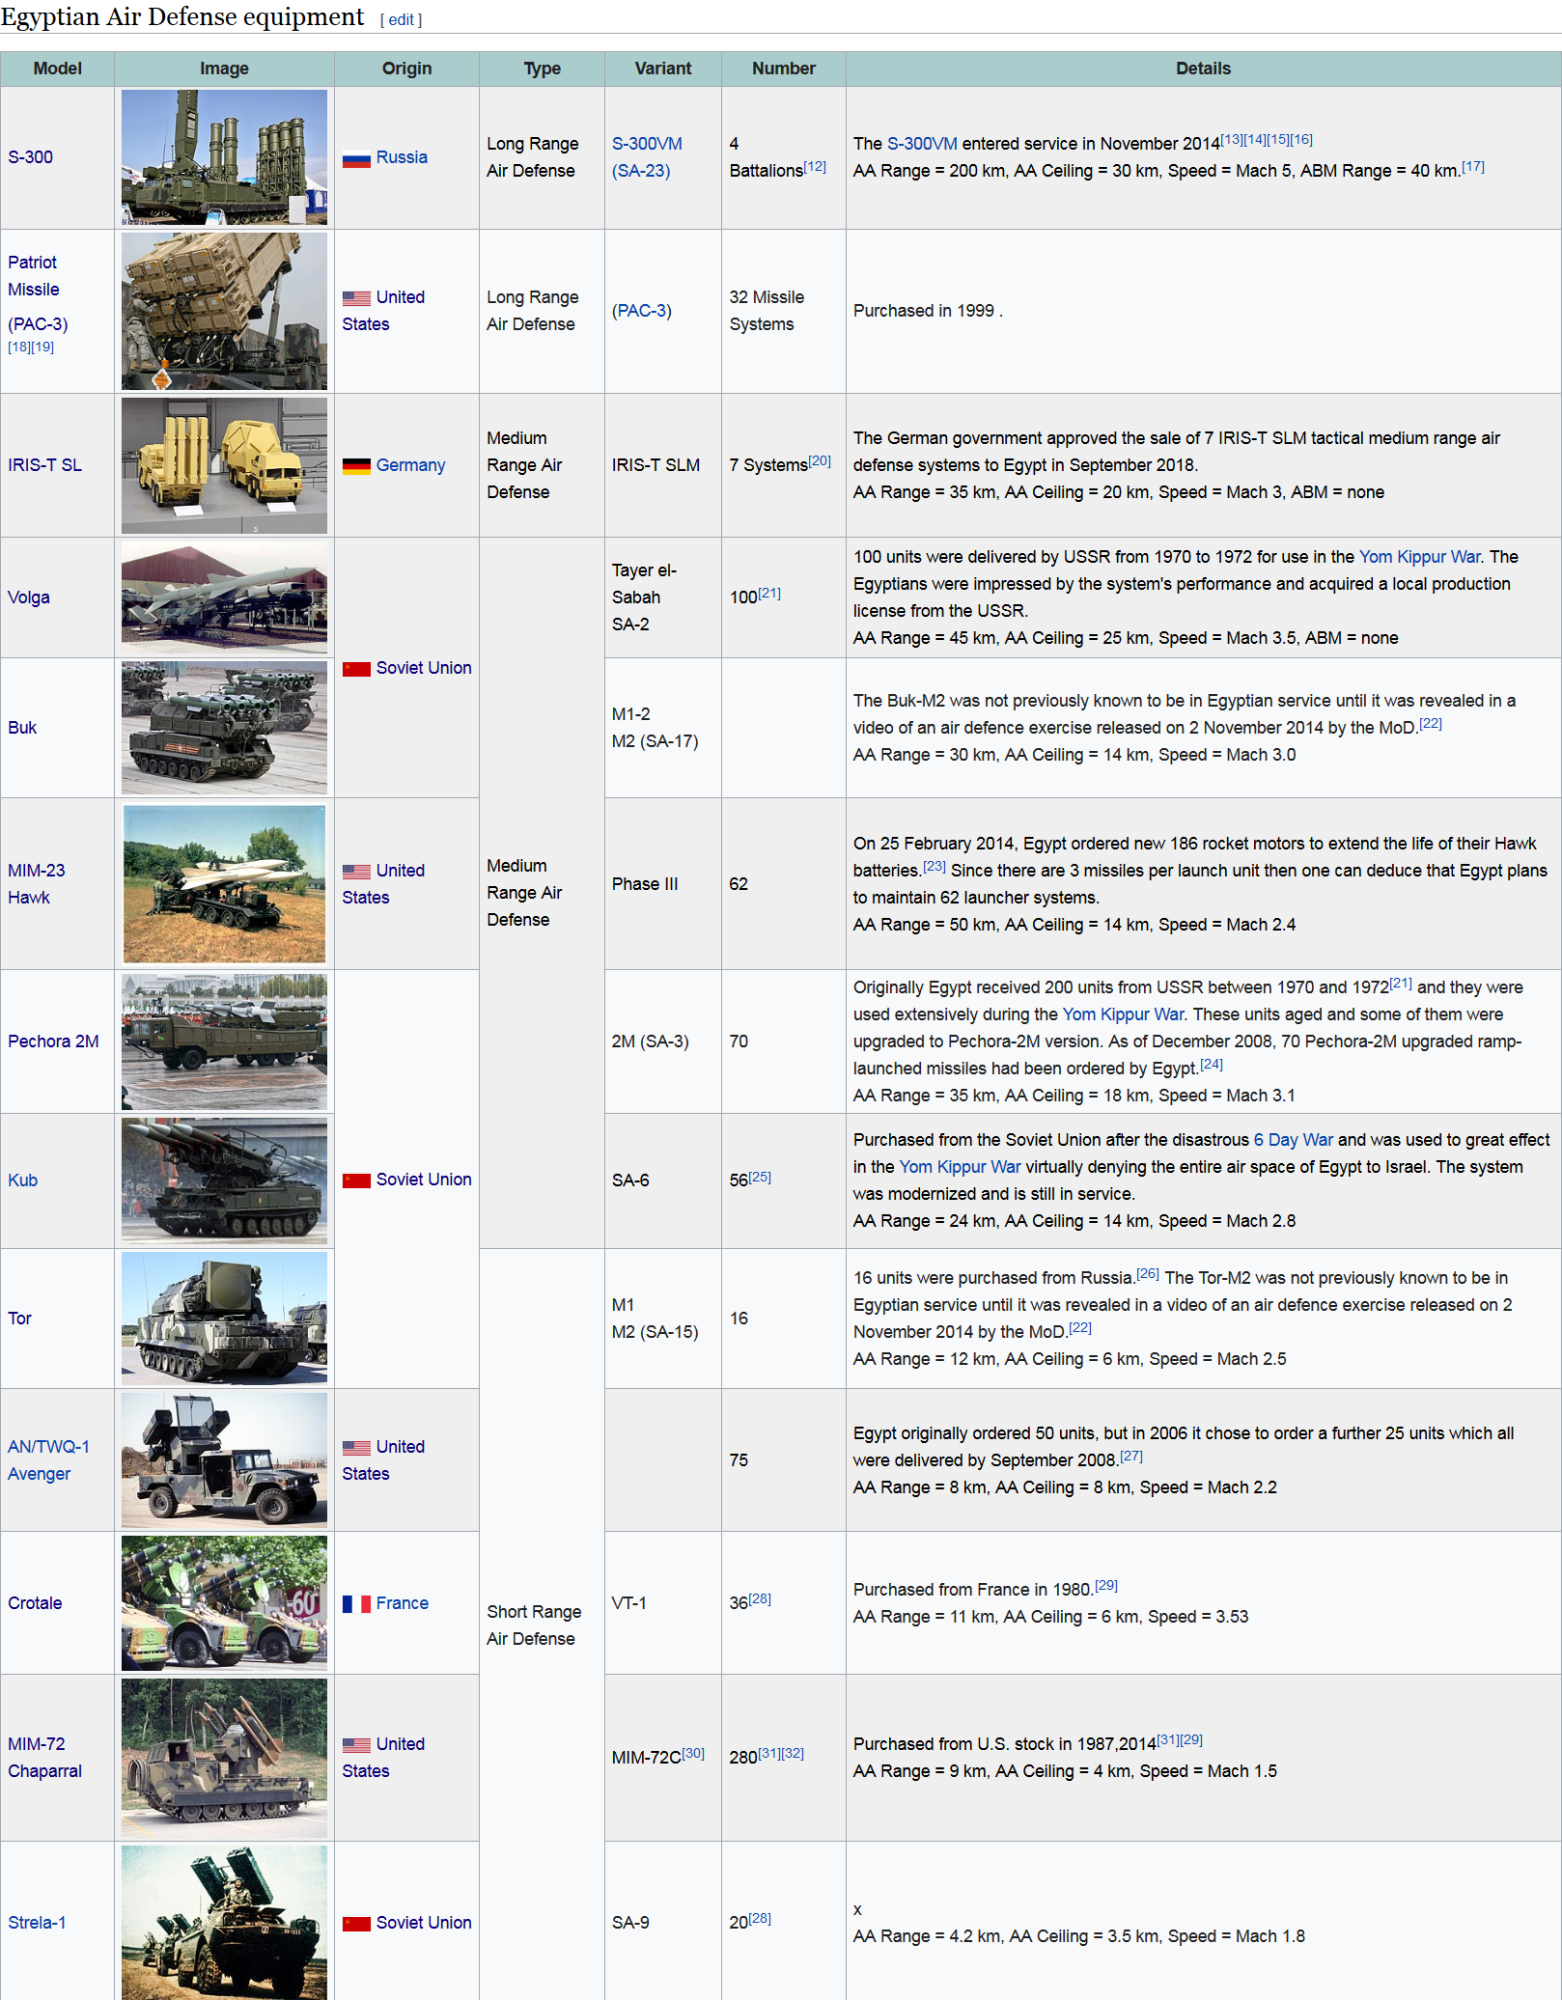Screen dimensions: 1562x2000
Task: Open the Pechora 2M model link
Action: click(x=53, y=1041)
